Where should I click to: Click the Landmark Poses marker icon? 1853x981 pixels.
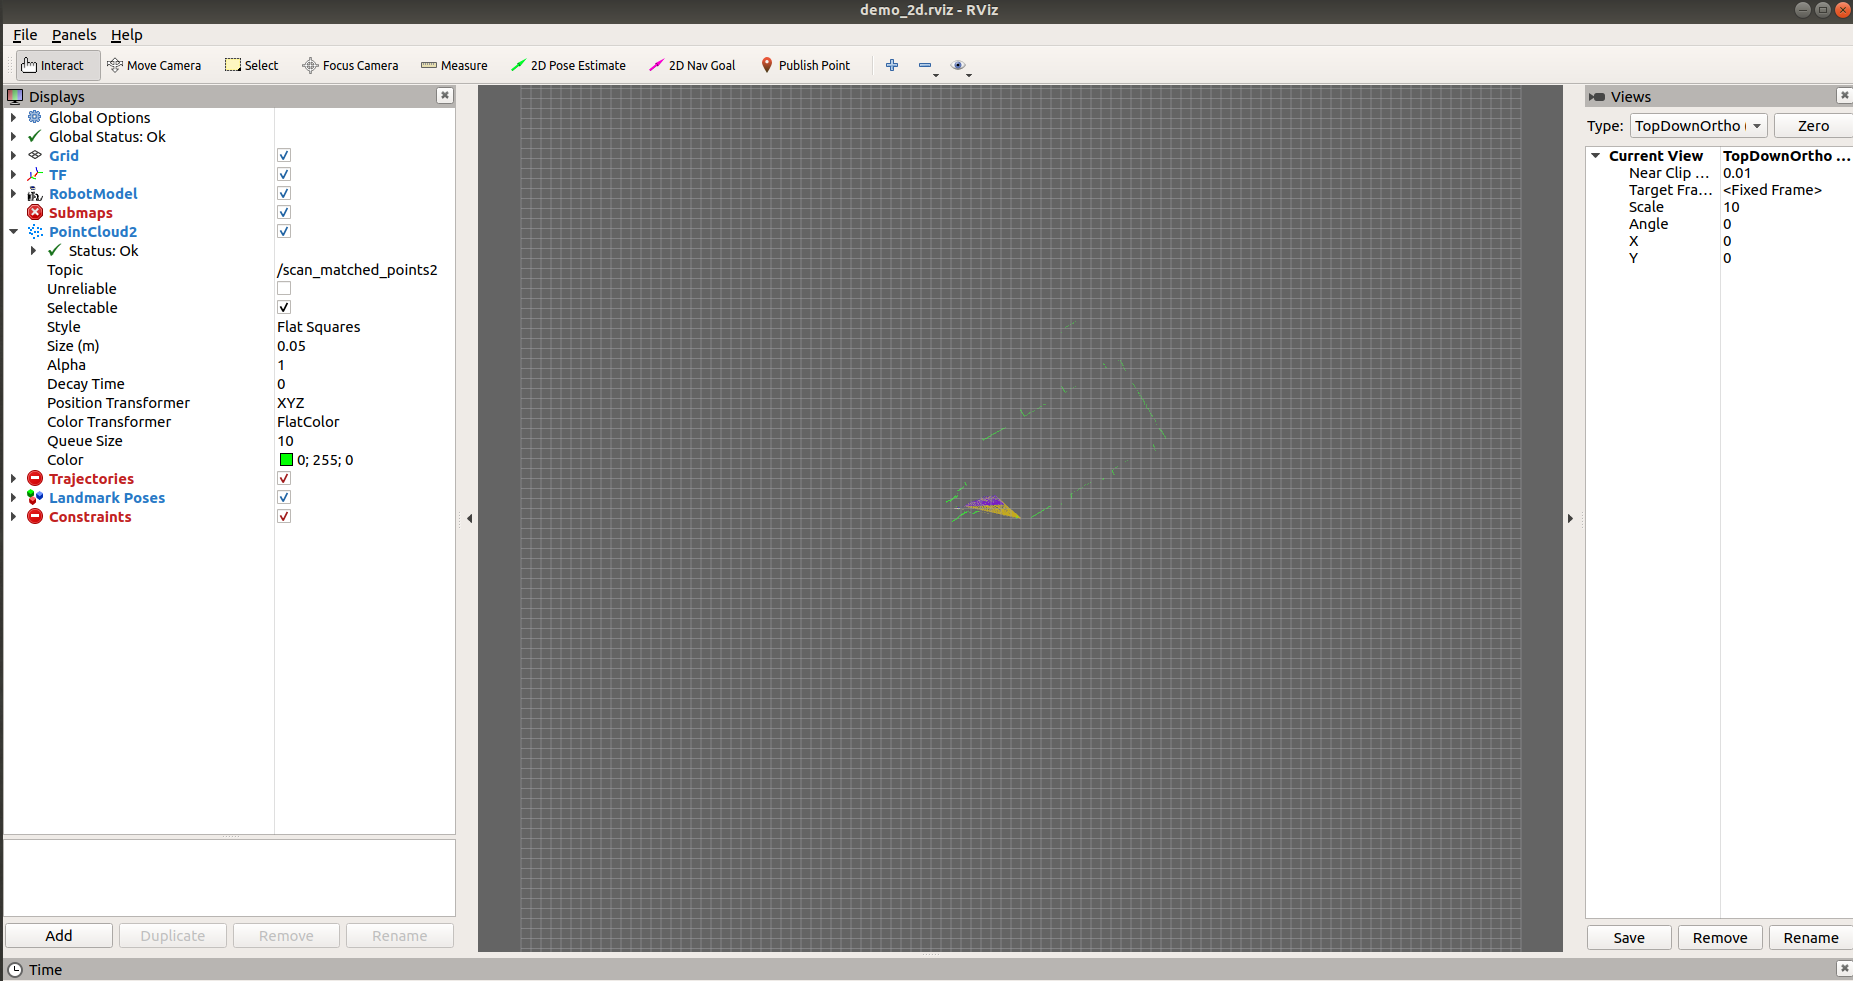pyautogui.click(x=35, y=497)
